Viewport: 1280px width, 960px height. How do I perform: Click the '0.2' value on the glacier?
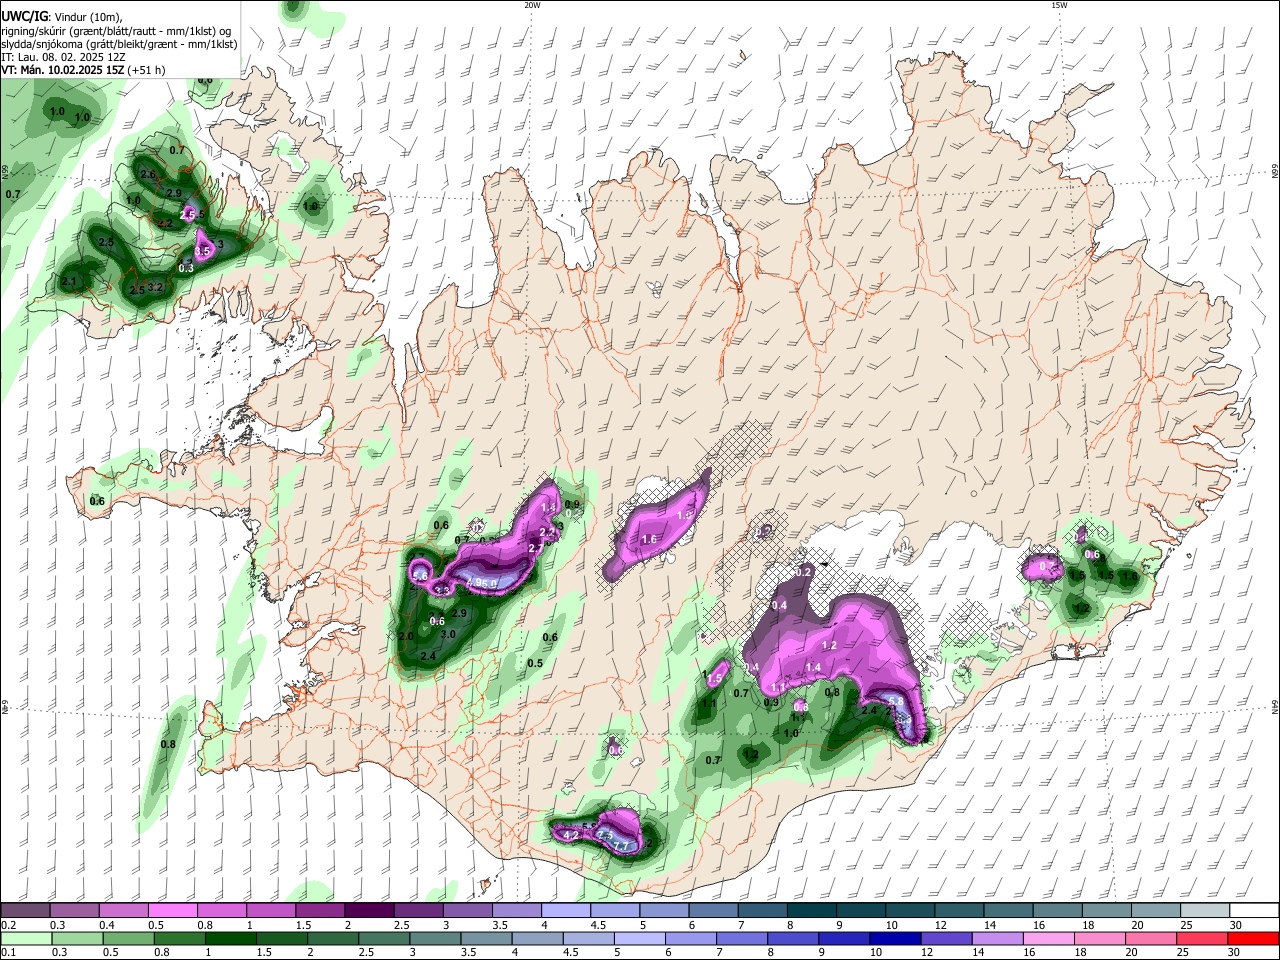(802, 572)
